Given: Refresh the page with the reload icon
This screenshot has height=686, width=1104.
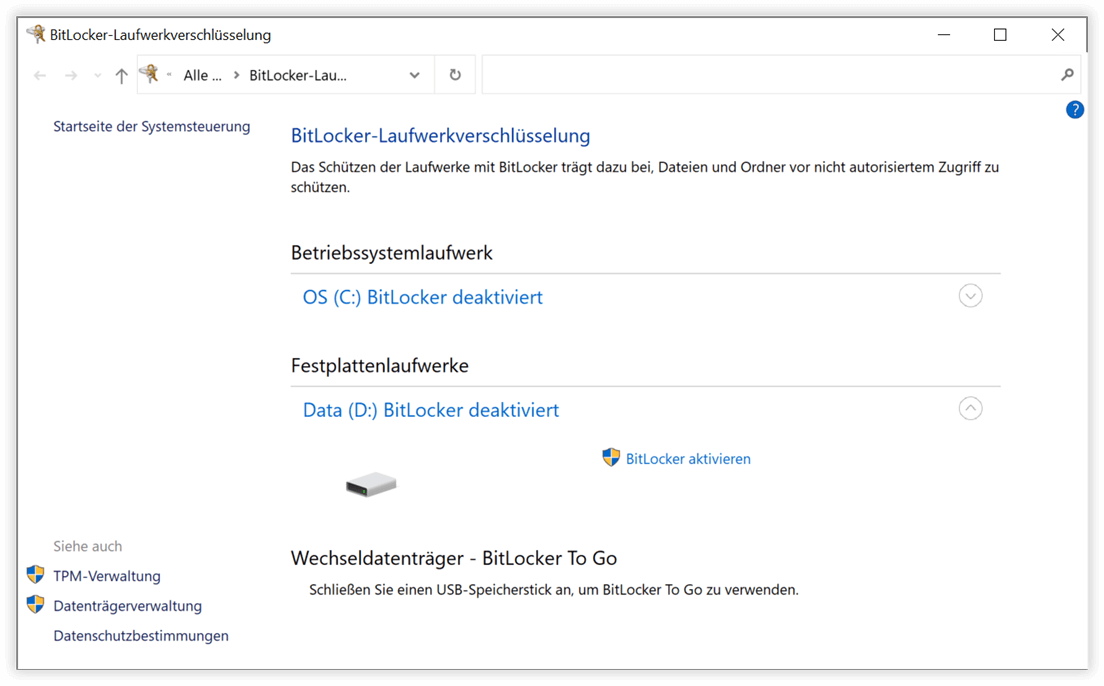Looking at the screenshot, I should (455, 75).
